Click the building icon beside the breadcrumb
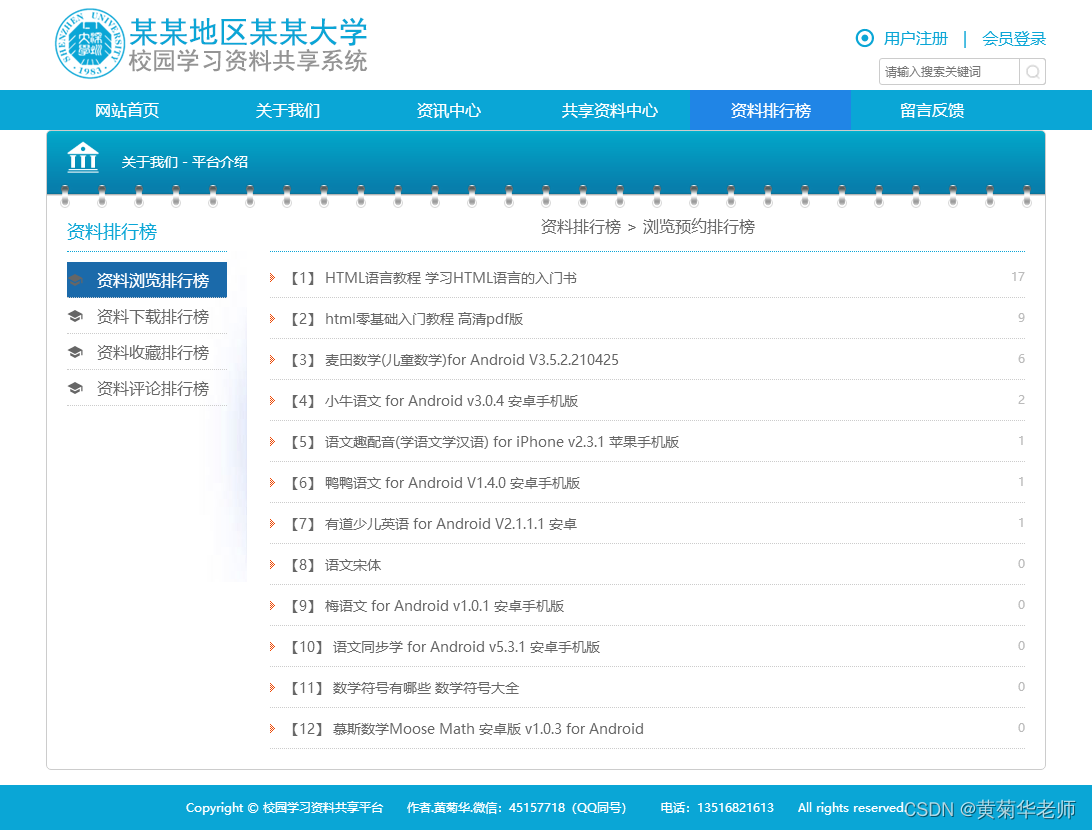 tap(82, 157)
